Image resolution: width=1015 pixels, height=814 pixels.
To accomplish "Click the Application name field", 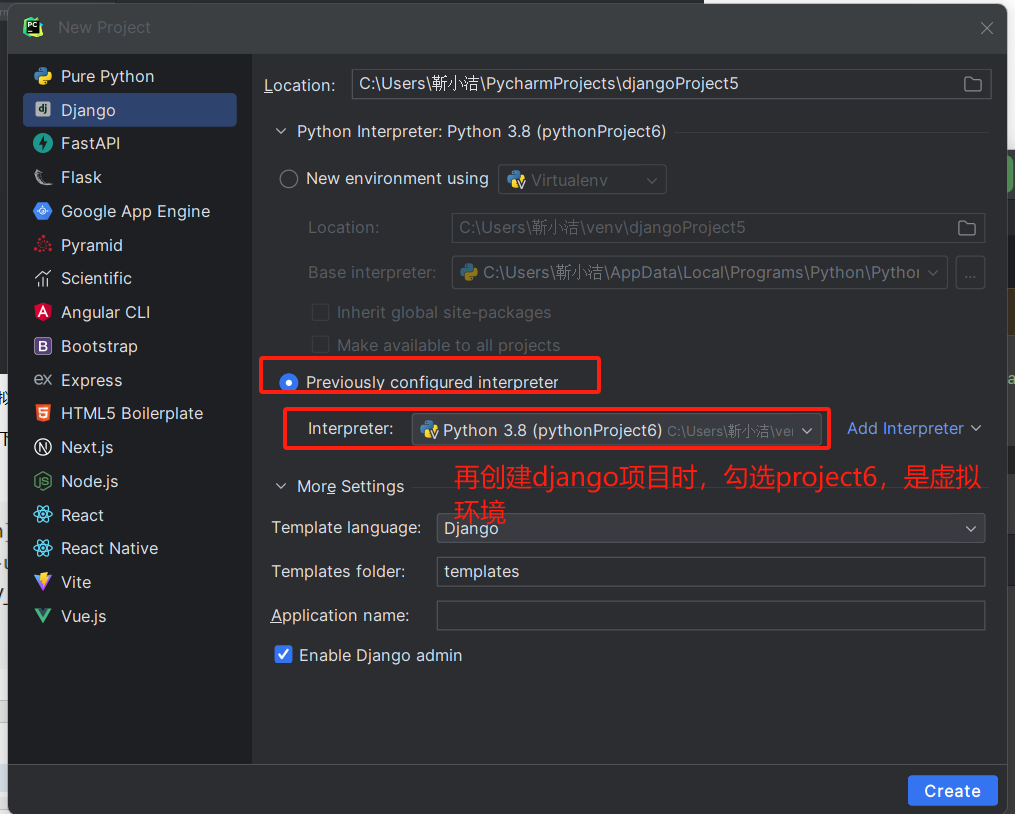I will point(711,615).
